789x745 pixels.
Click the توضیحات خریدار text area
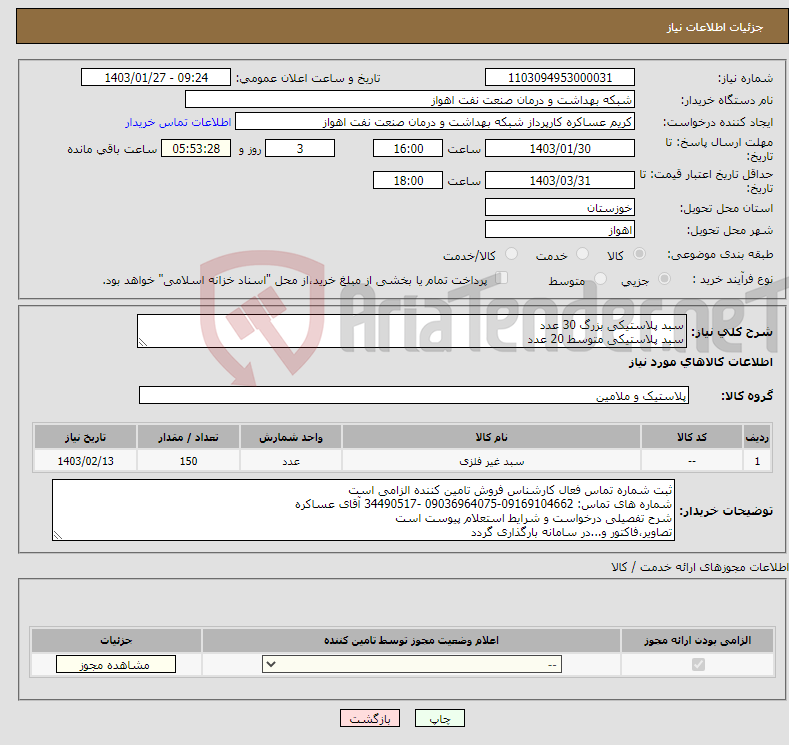tap(363, 510)
